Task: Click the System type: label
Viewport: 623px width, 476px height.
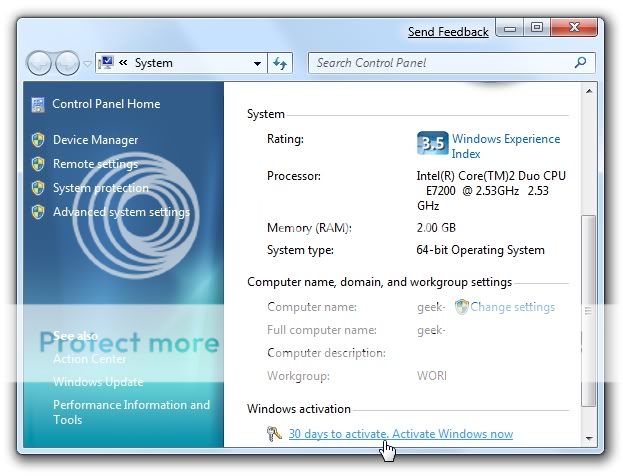Action: 300,250
